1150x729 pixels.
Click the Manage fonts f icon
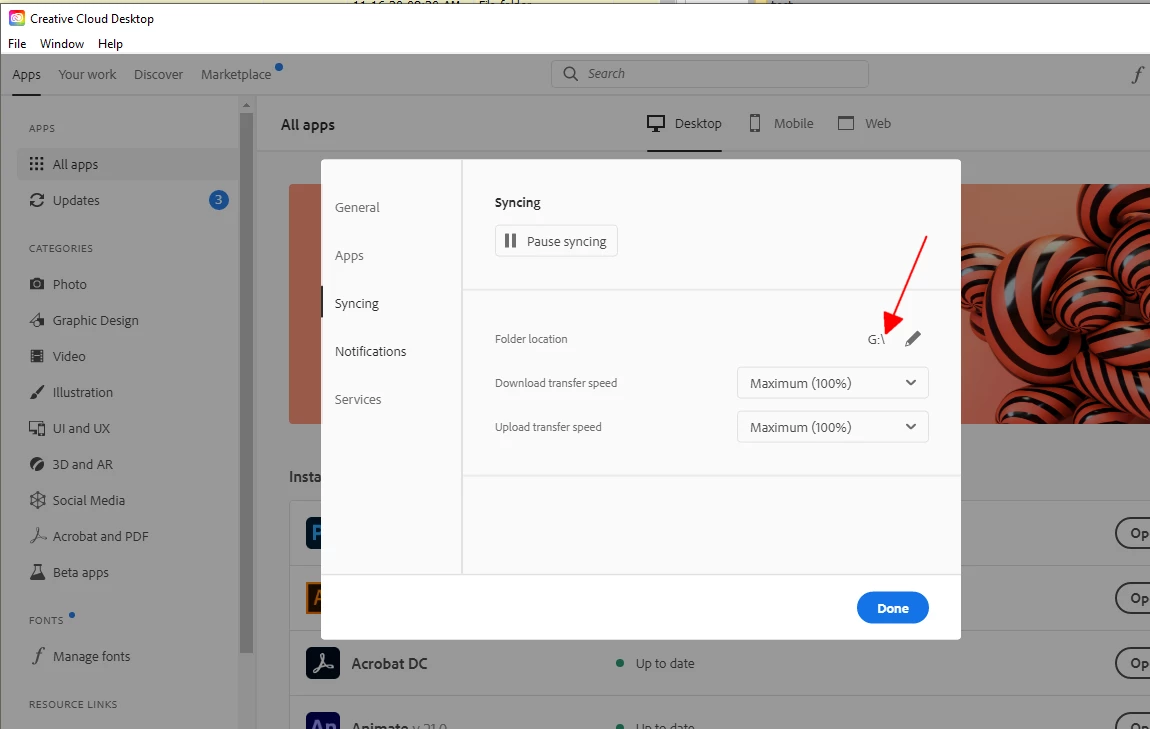point(38,656)
